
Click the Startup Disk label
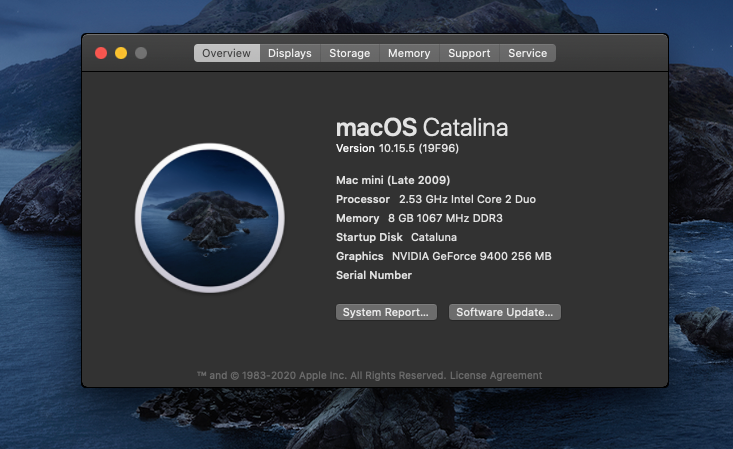[x=369, y=238]
